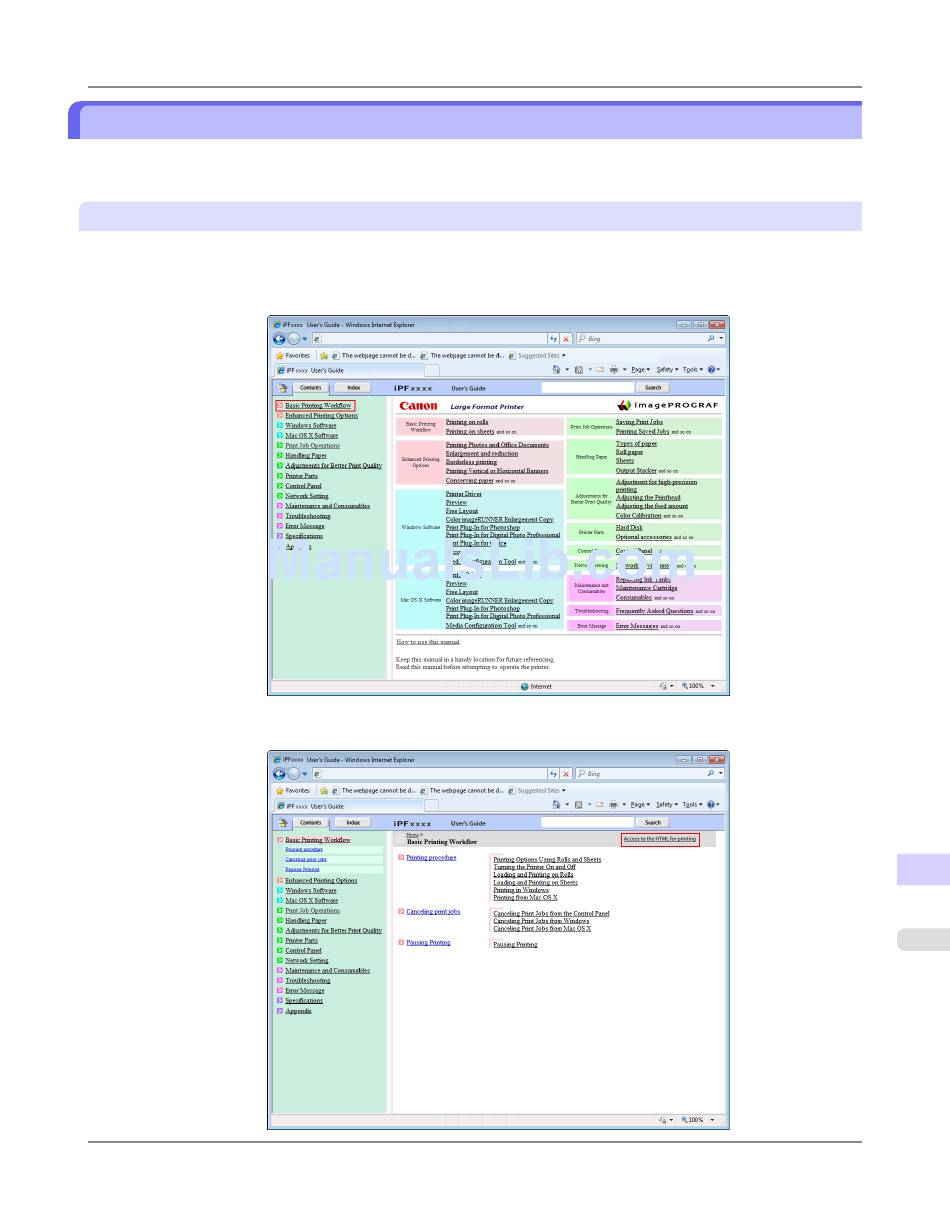
Task: Click guide search field in Canon home page window
Action: pyautogui.click(x=587, y=388)
